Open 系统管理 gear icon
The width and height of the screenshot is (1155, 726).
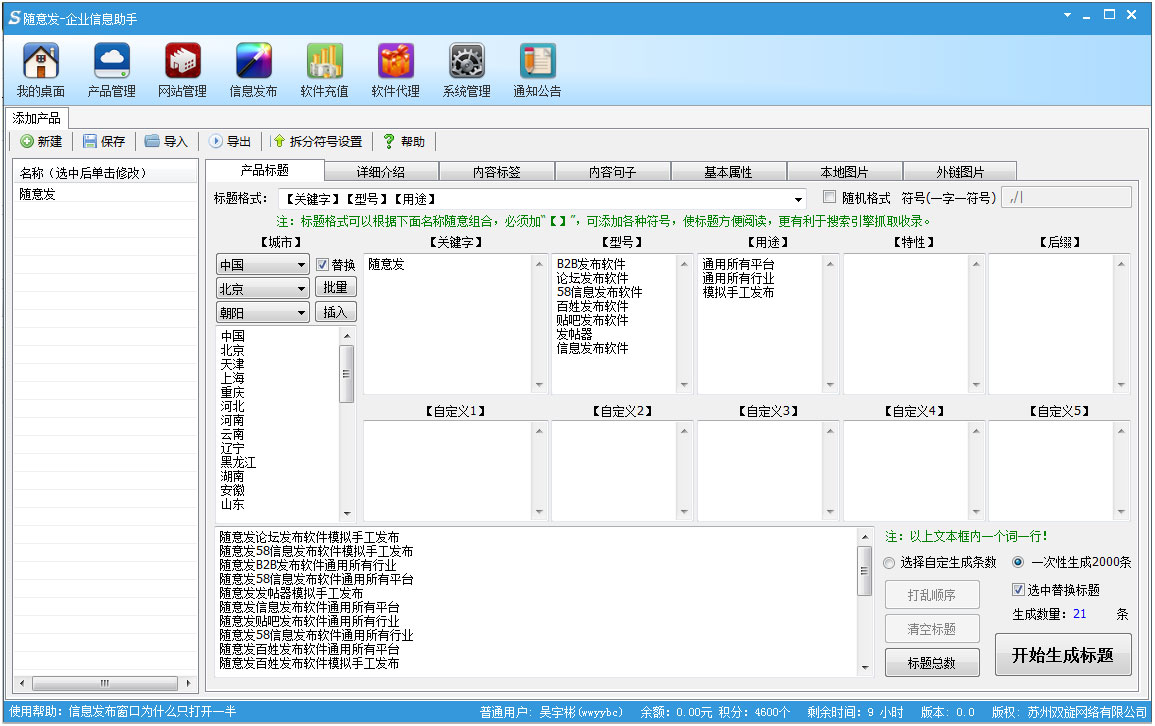click(x=466, y=63)
